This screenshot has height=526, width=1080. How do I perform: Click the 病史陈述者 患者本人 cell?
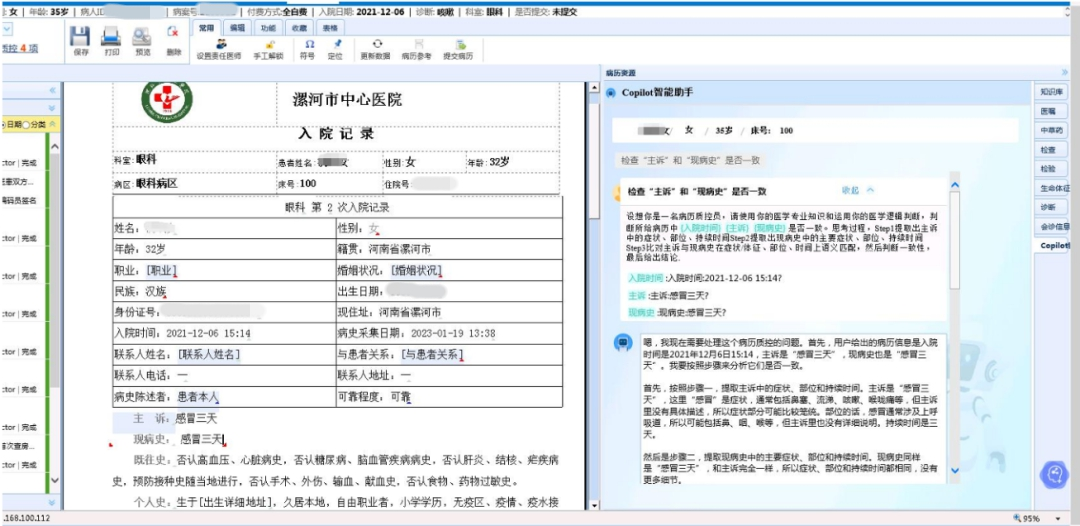coord(225,397)
